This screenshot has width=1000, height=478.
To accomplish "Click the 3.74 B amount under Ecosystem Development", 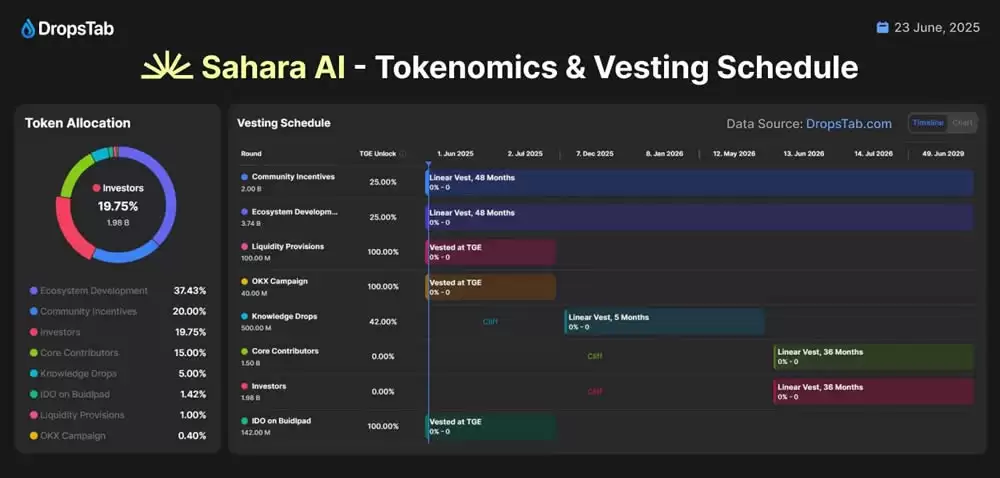I will click(251, 223).
